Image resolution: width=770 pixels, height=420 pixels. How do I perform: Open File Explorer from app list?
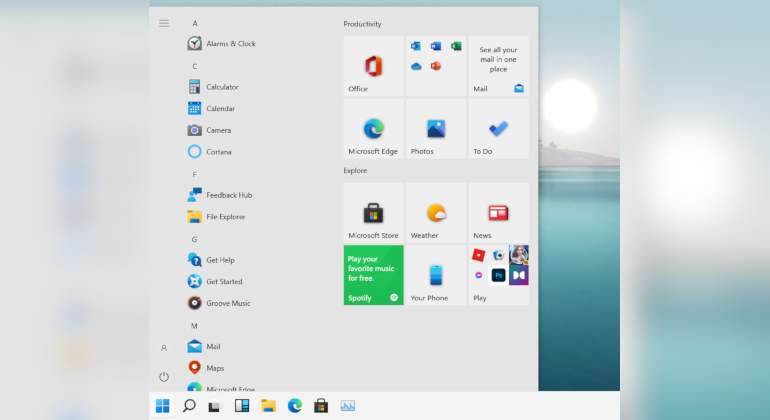pyautogui.click(x=216, y=217)
